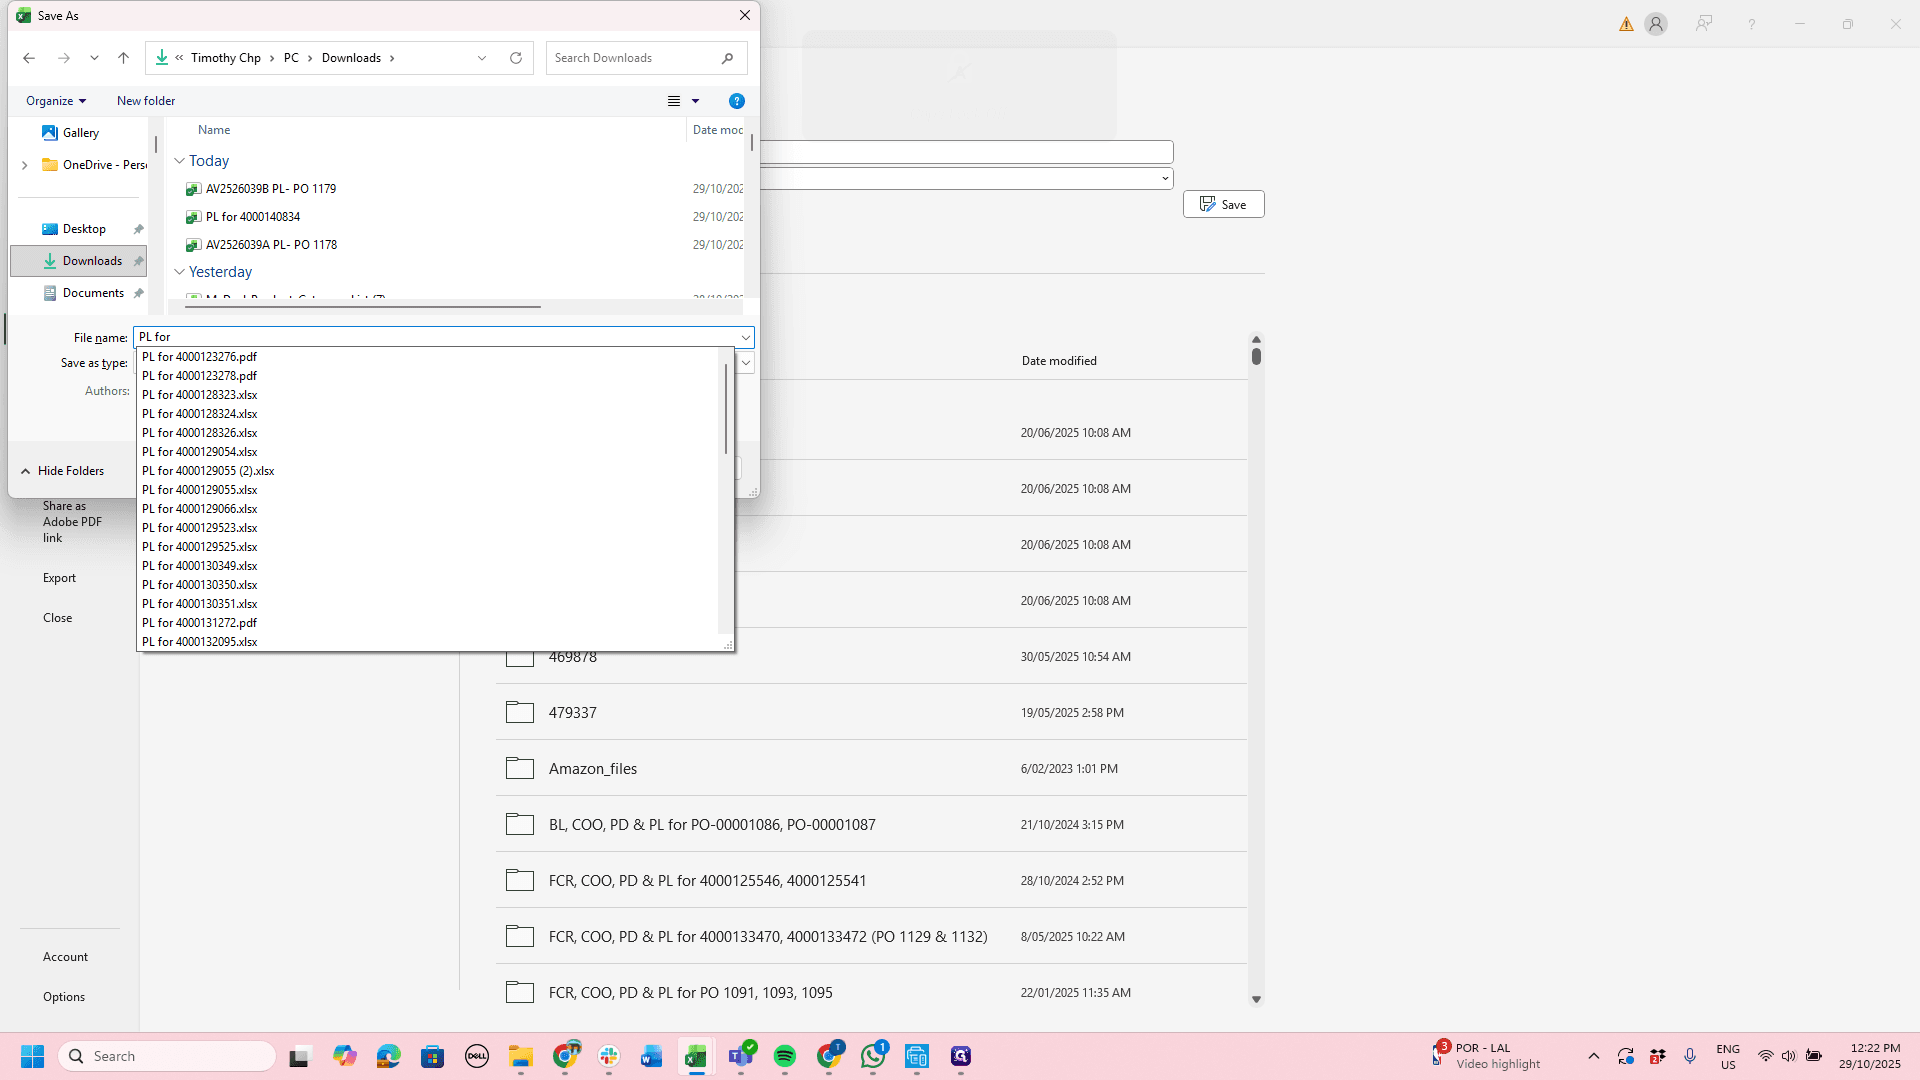Open Options in Excel backstage menu
1920x1080 pixels.
[x=64, y=997]
